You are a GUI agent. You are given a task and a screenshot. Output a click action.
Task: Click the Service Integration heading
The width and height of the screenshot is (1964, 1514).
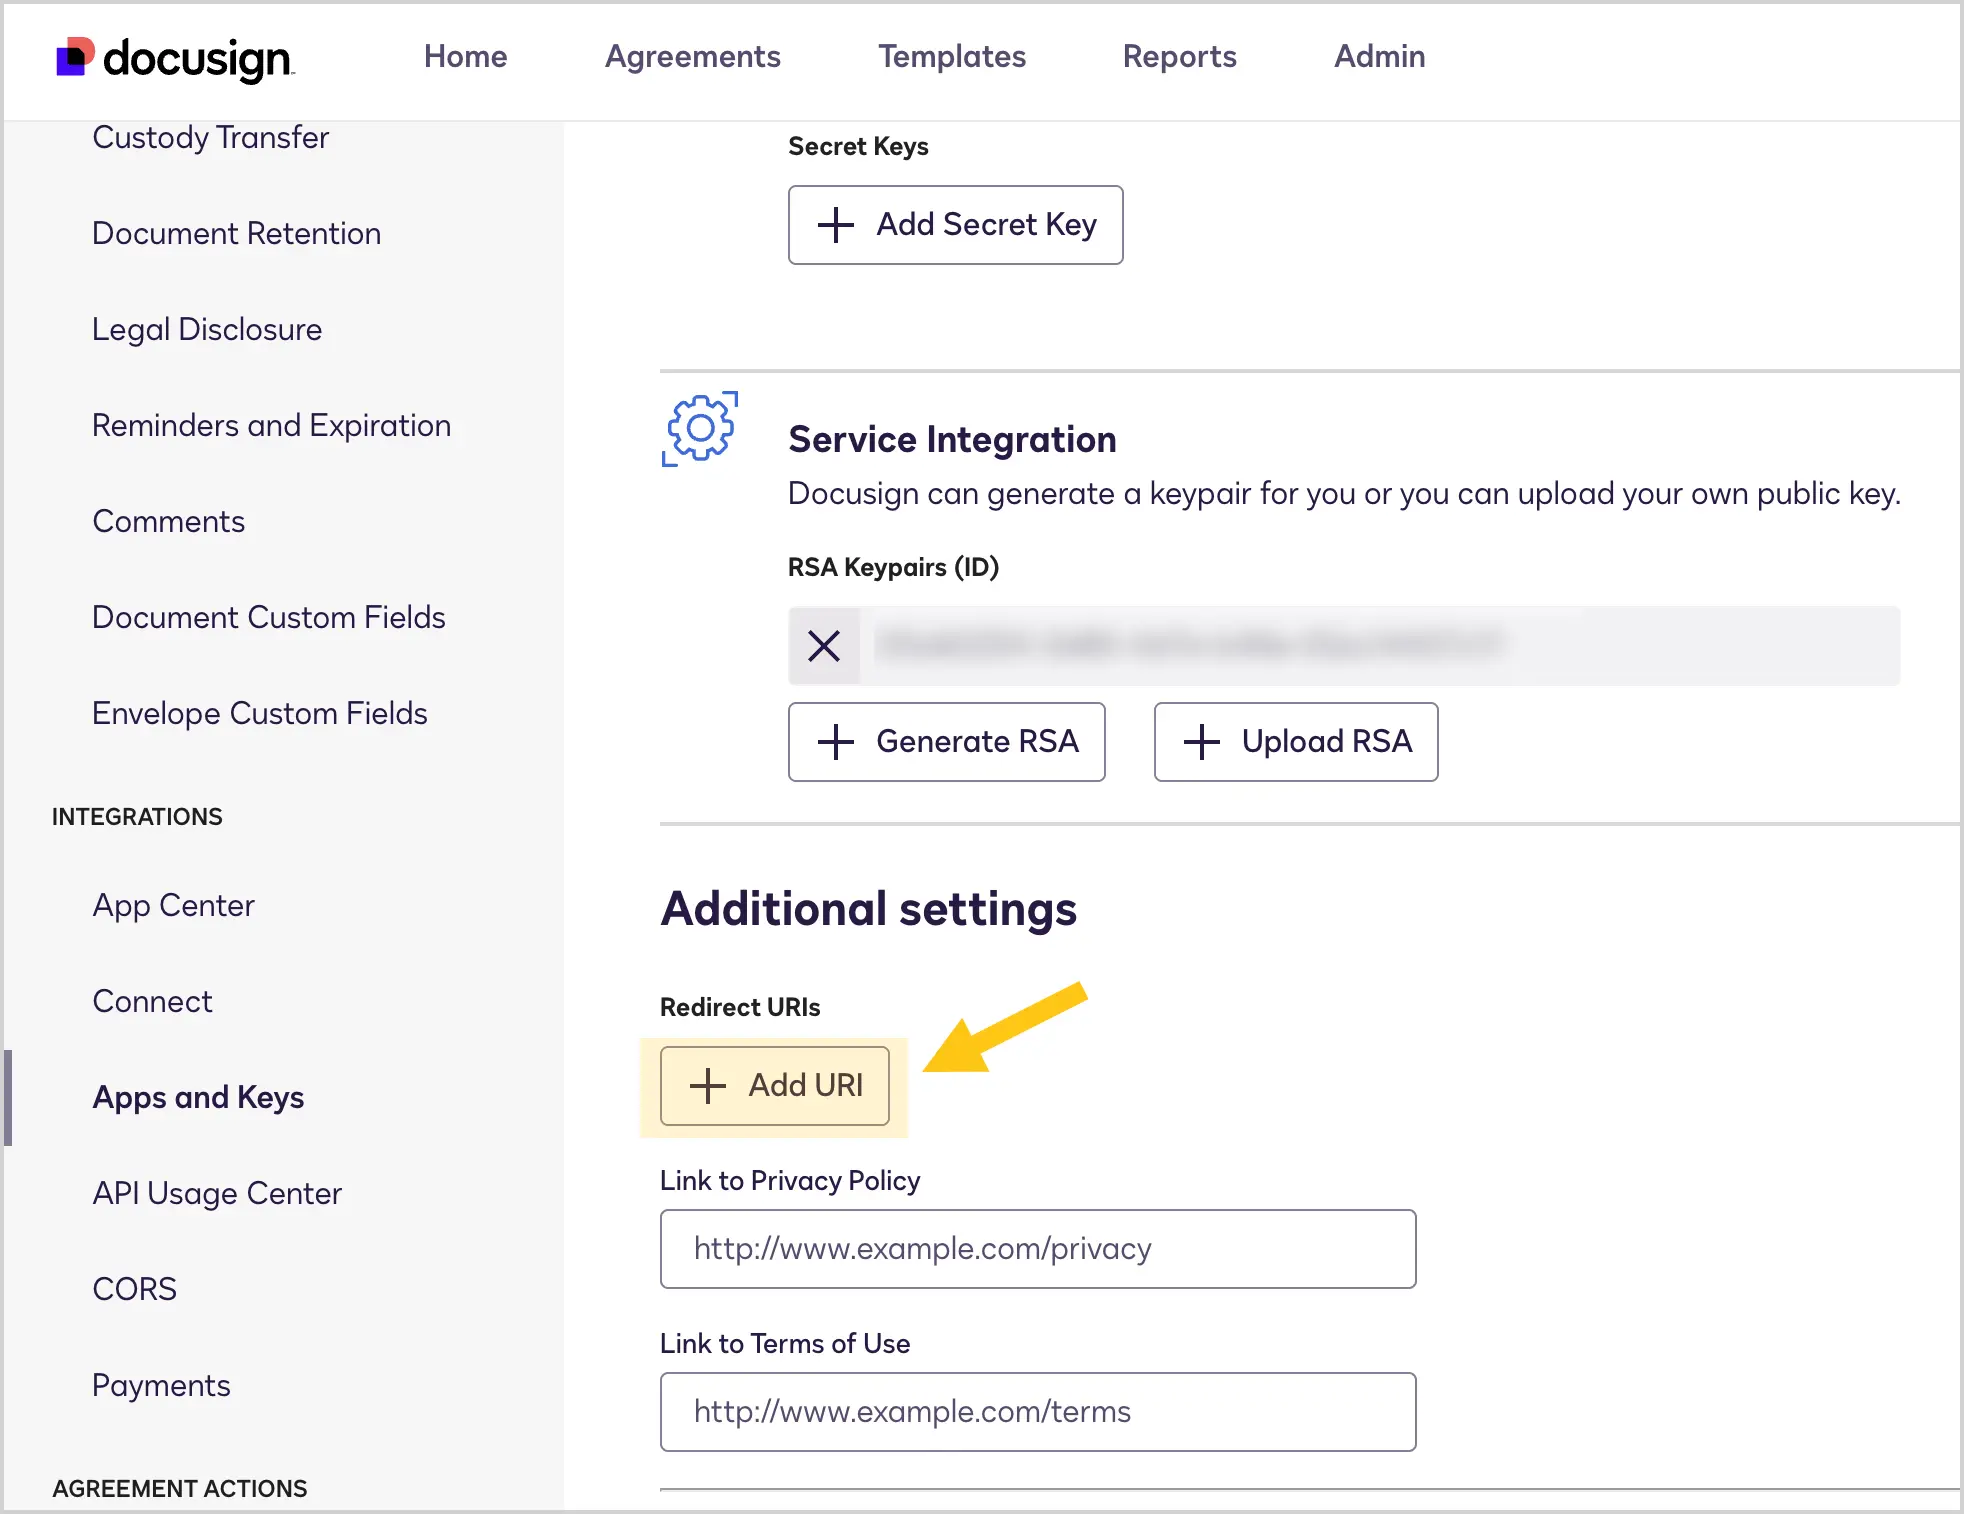coord(952,440)
